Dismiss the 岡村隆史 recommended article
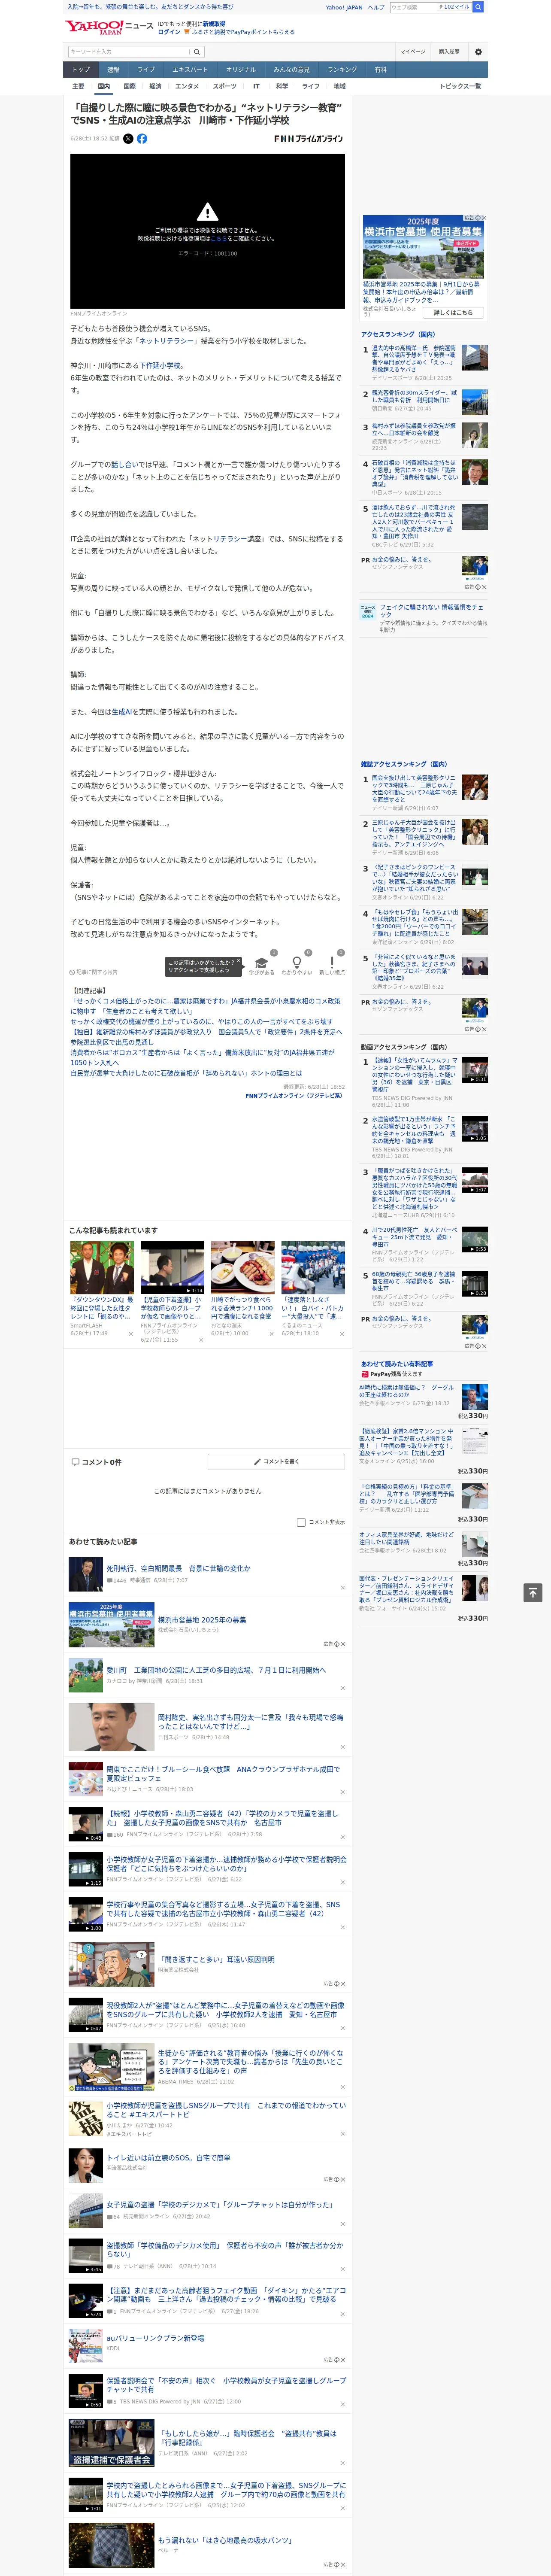This screenshot has height=2576, width=551. click(x=343, y=1747)
